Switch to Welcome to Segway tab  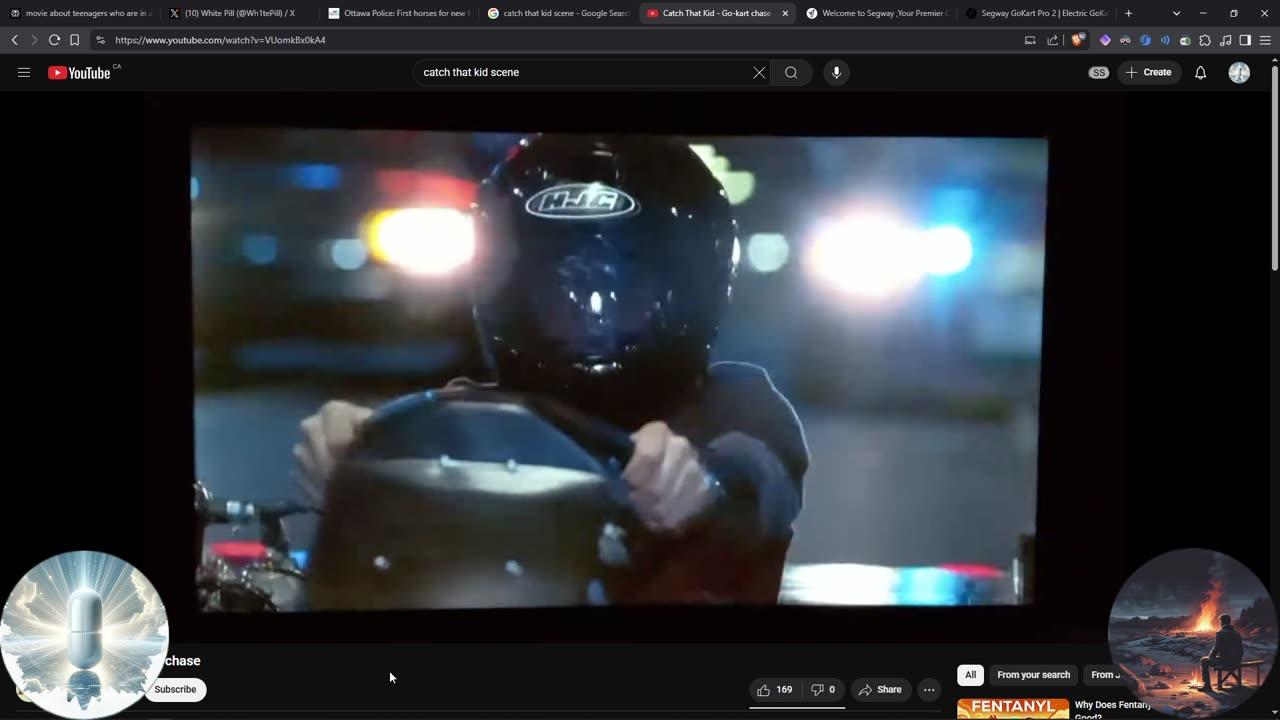pyautogui.click(x=875, y=13)
